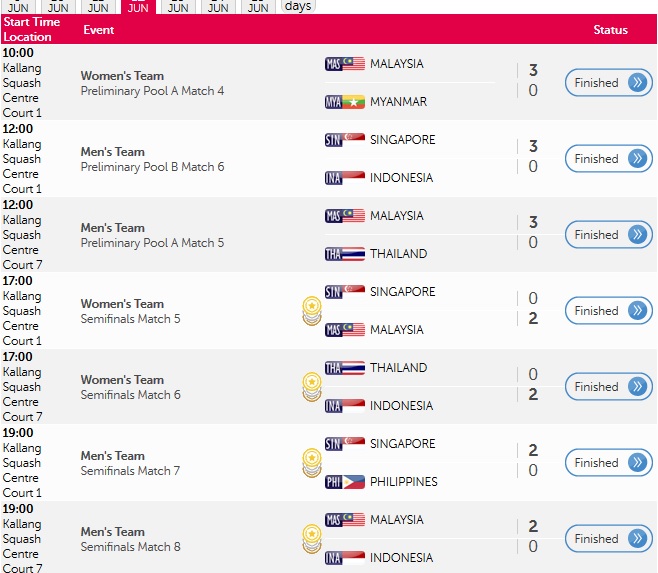The image size is (658, 573).
Task: Click Malaysia flag in Women's Pool A Match 4
Action: click(x=345, y=64)
